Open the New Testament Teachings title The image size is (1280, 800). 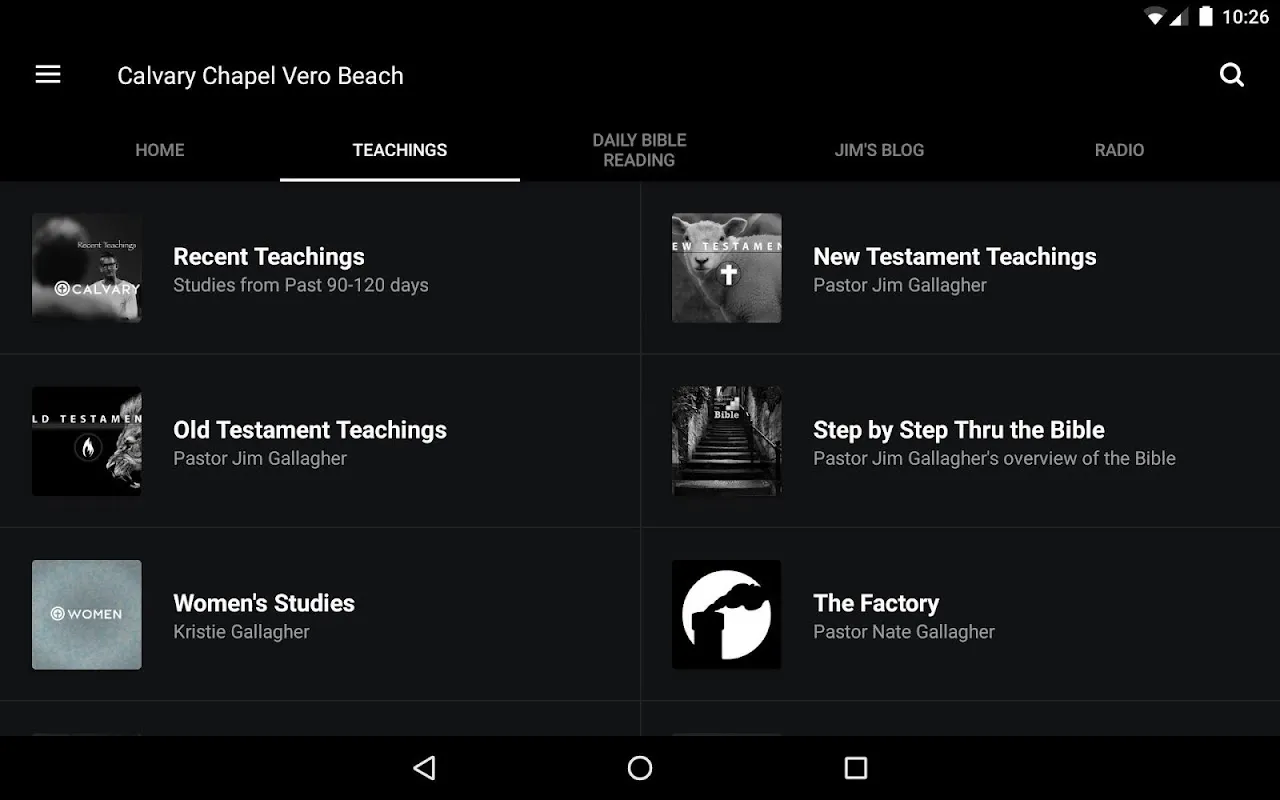pos(954,257)
